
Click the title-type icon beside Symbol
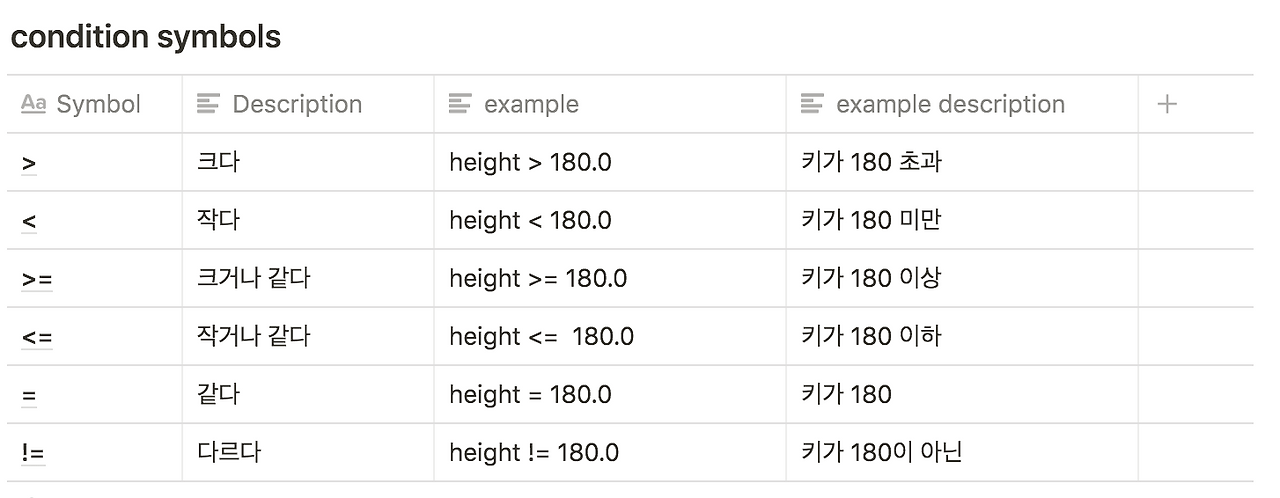click(x=33, y=104)
